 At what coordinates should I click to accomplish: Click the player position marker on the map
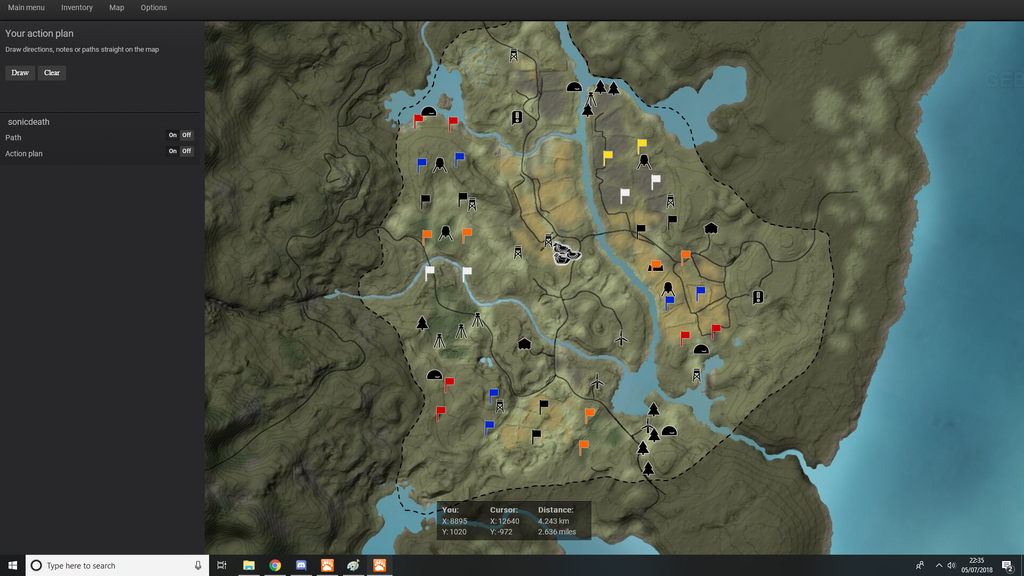point(566,253)
